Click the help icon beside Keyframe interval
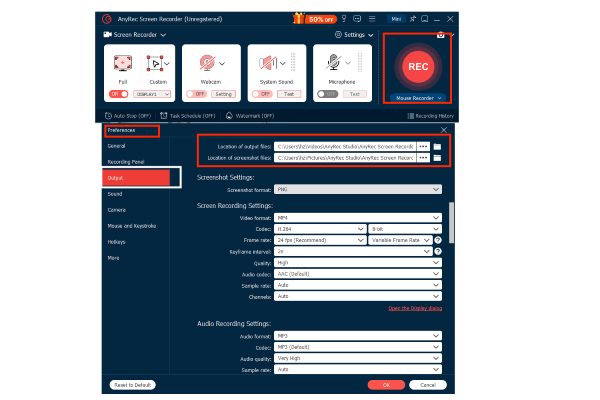Screen dimensions: 600x400 [438, 251]
